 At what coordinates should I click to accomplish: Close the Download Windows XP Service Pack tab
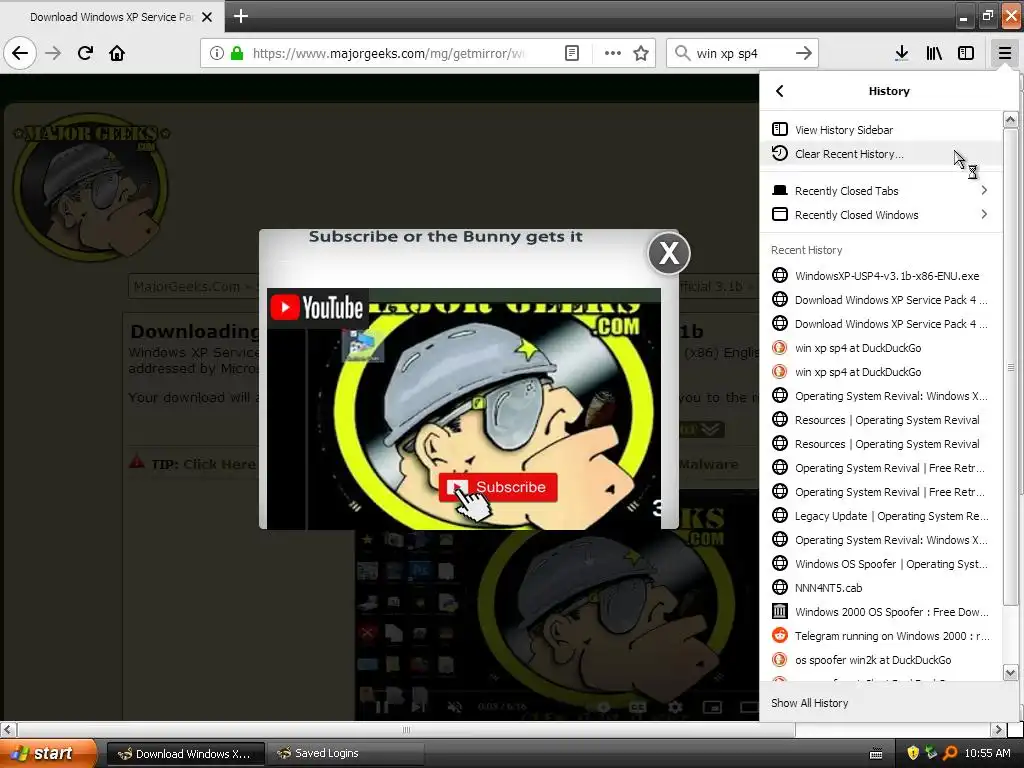click(x=207, y=17)
